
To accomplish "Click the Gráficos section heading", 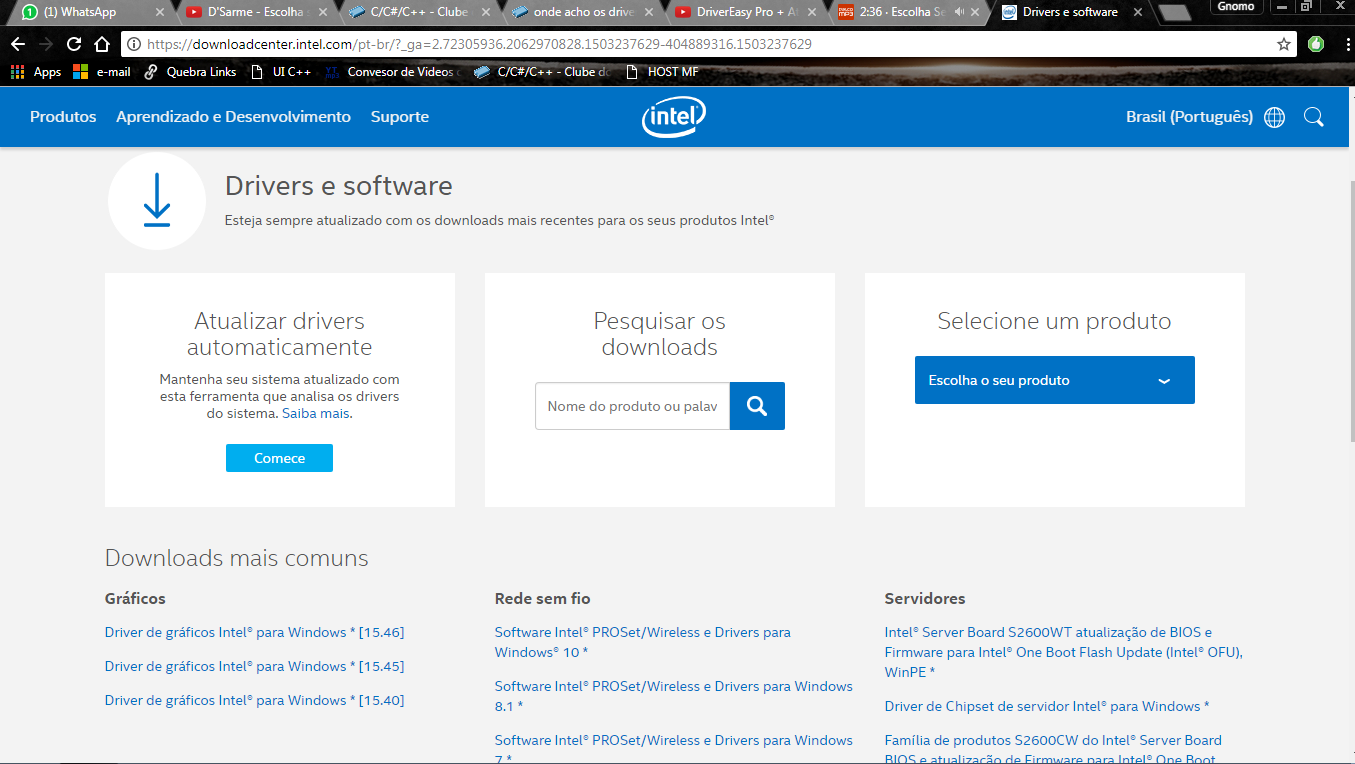I will click(135, 598).
